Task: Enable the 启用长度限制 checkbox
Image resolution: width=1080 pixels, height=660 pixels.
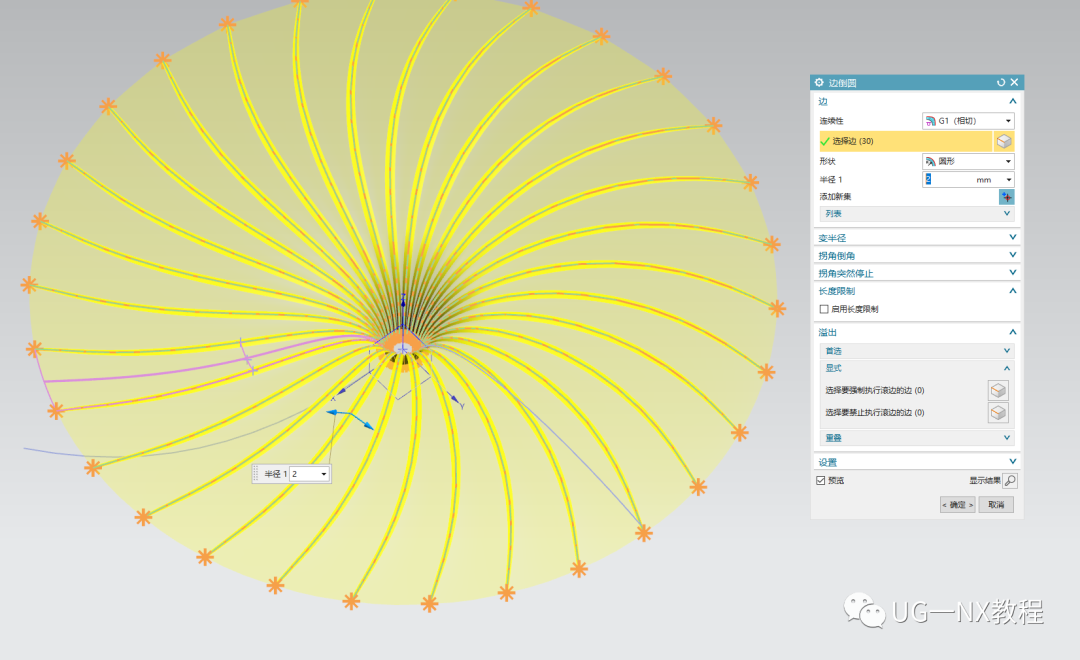Action: [824, 309]
